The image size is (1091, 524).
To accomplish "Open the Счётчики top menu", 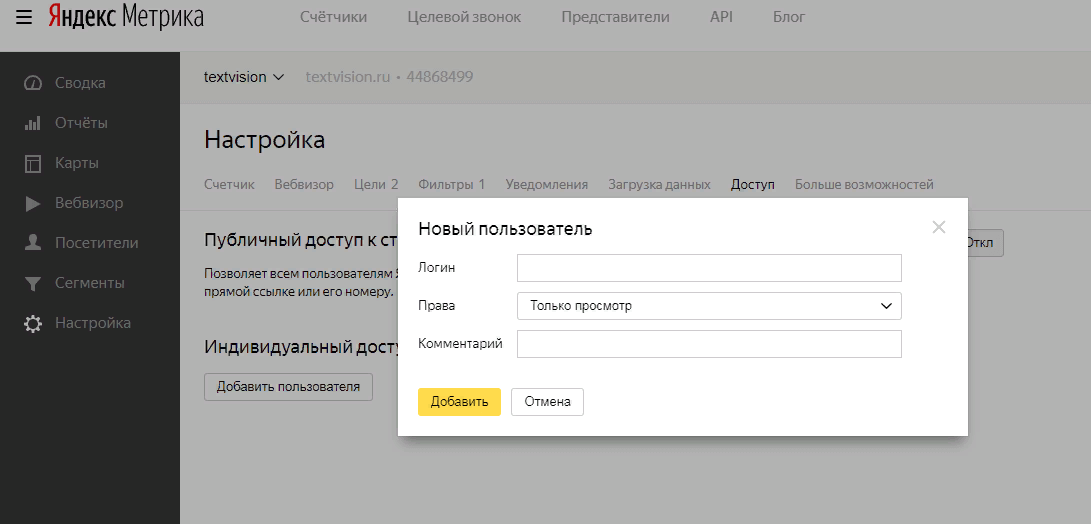I will point(333,17).
